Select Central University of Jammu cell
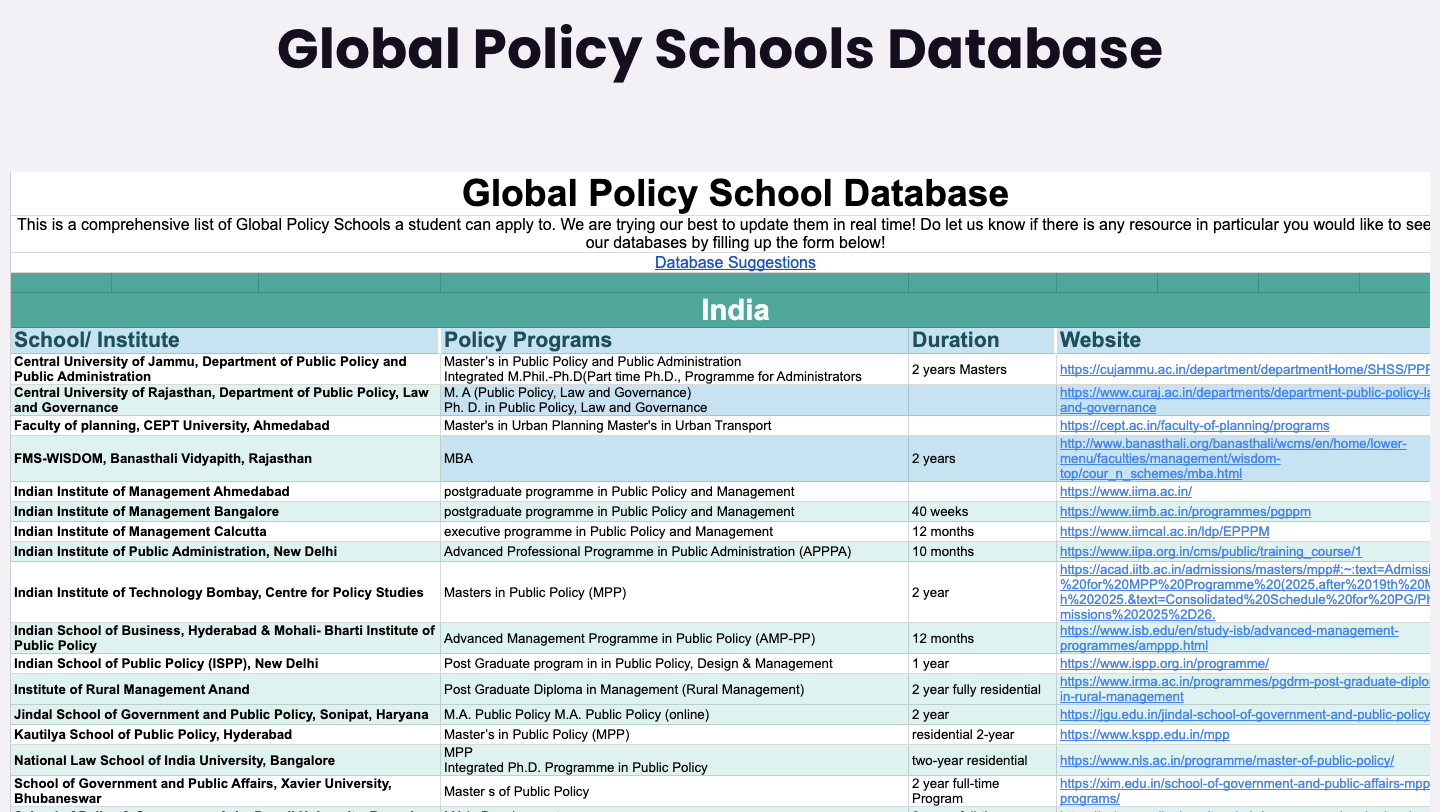The width and height of the screenshot is (1440, 812). coord(226,369)
